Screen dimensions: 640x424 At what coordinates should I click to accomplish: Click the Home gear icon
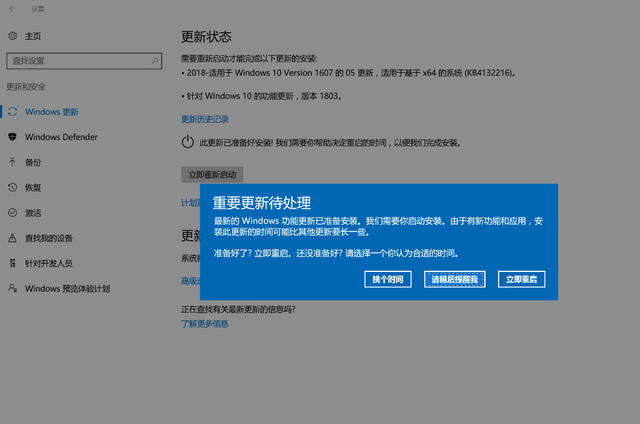(13, 36)
